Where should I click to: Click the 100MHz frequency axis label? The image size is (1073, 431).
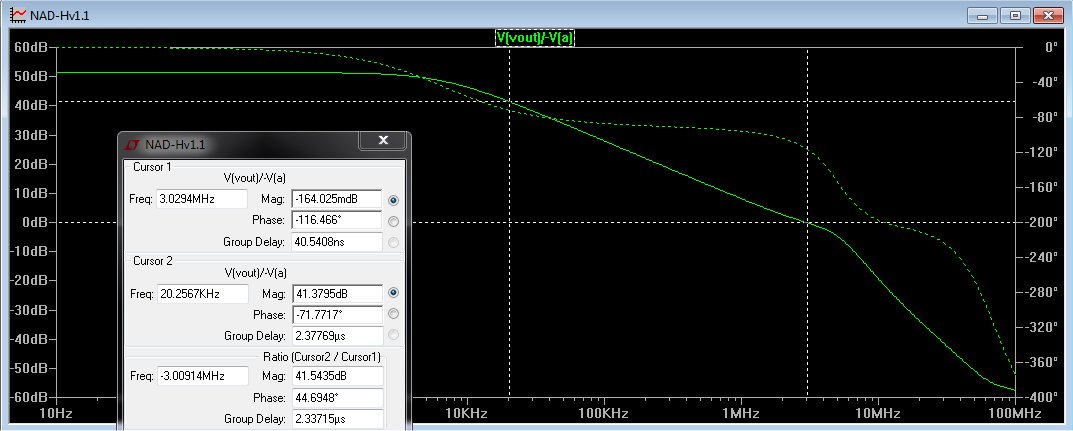coord(1013,414)
